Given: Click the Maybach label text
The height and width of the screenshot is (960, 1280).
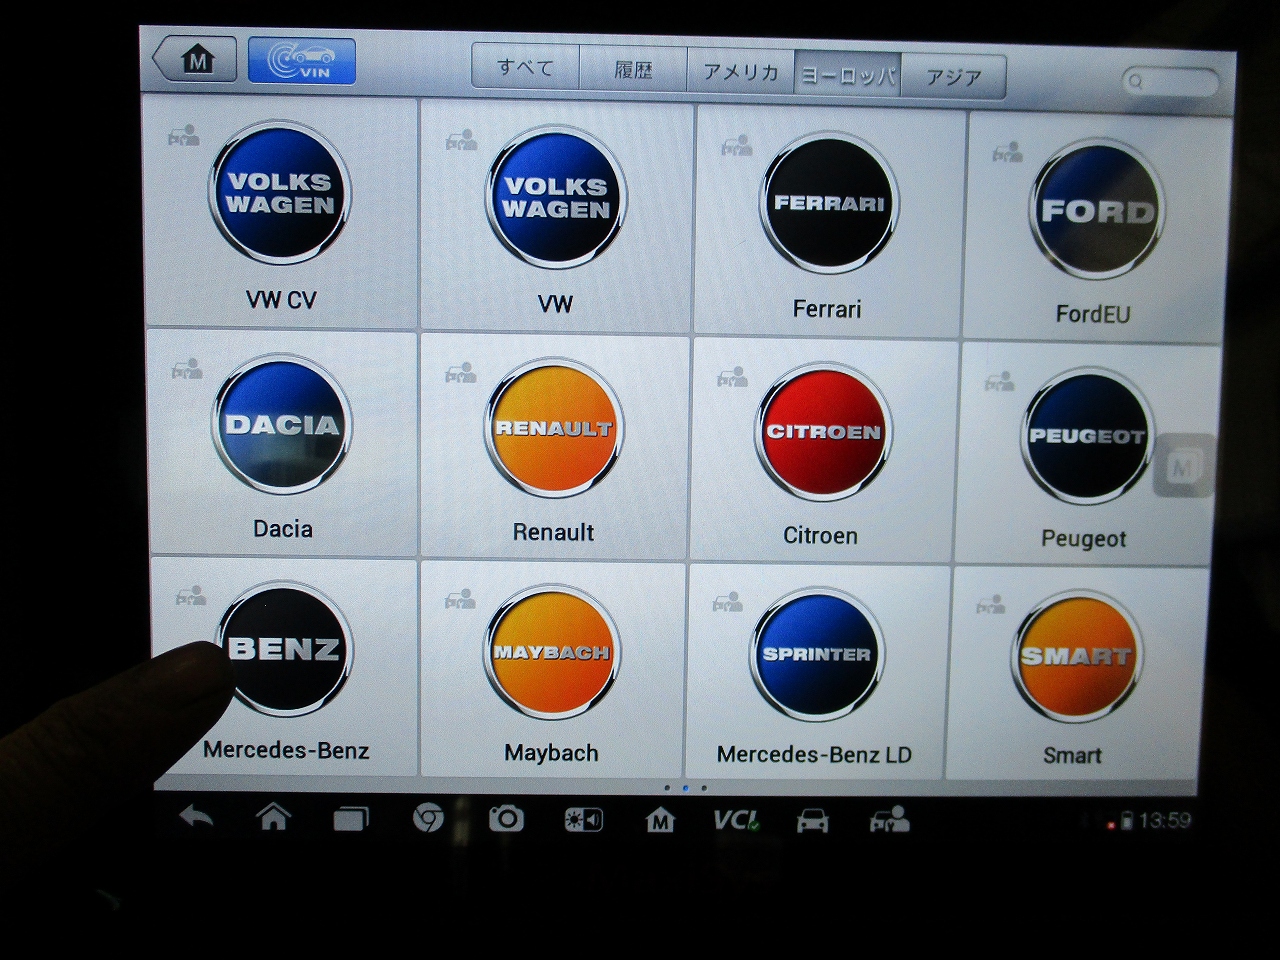Looking at the screenshot, I should point(551,753).
